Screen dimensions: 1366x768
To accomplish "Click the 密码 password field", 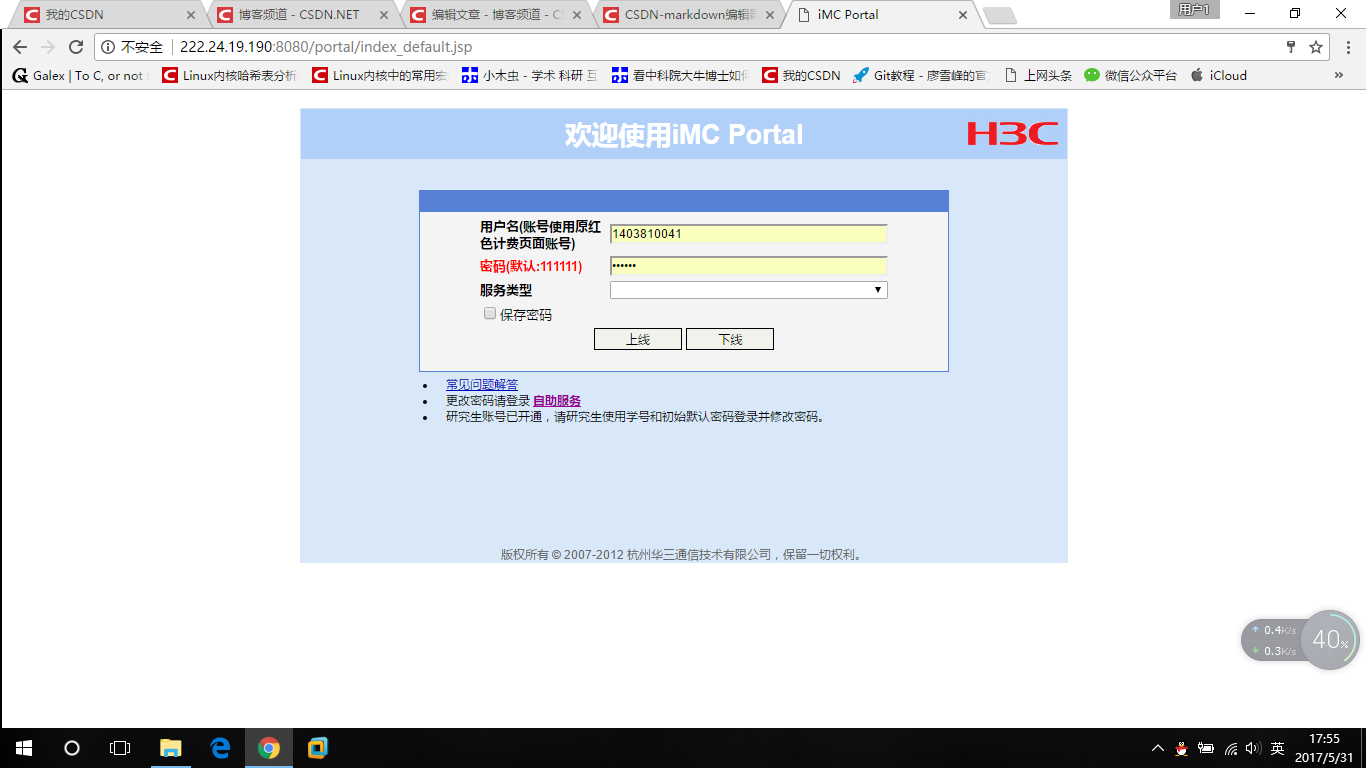I will pos(749,266).
